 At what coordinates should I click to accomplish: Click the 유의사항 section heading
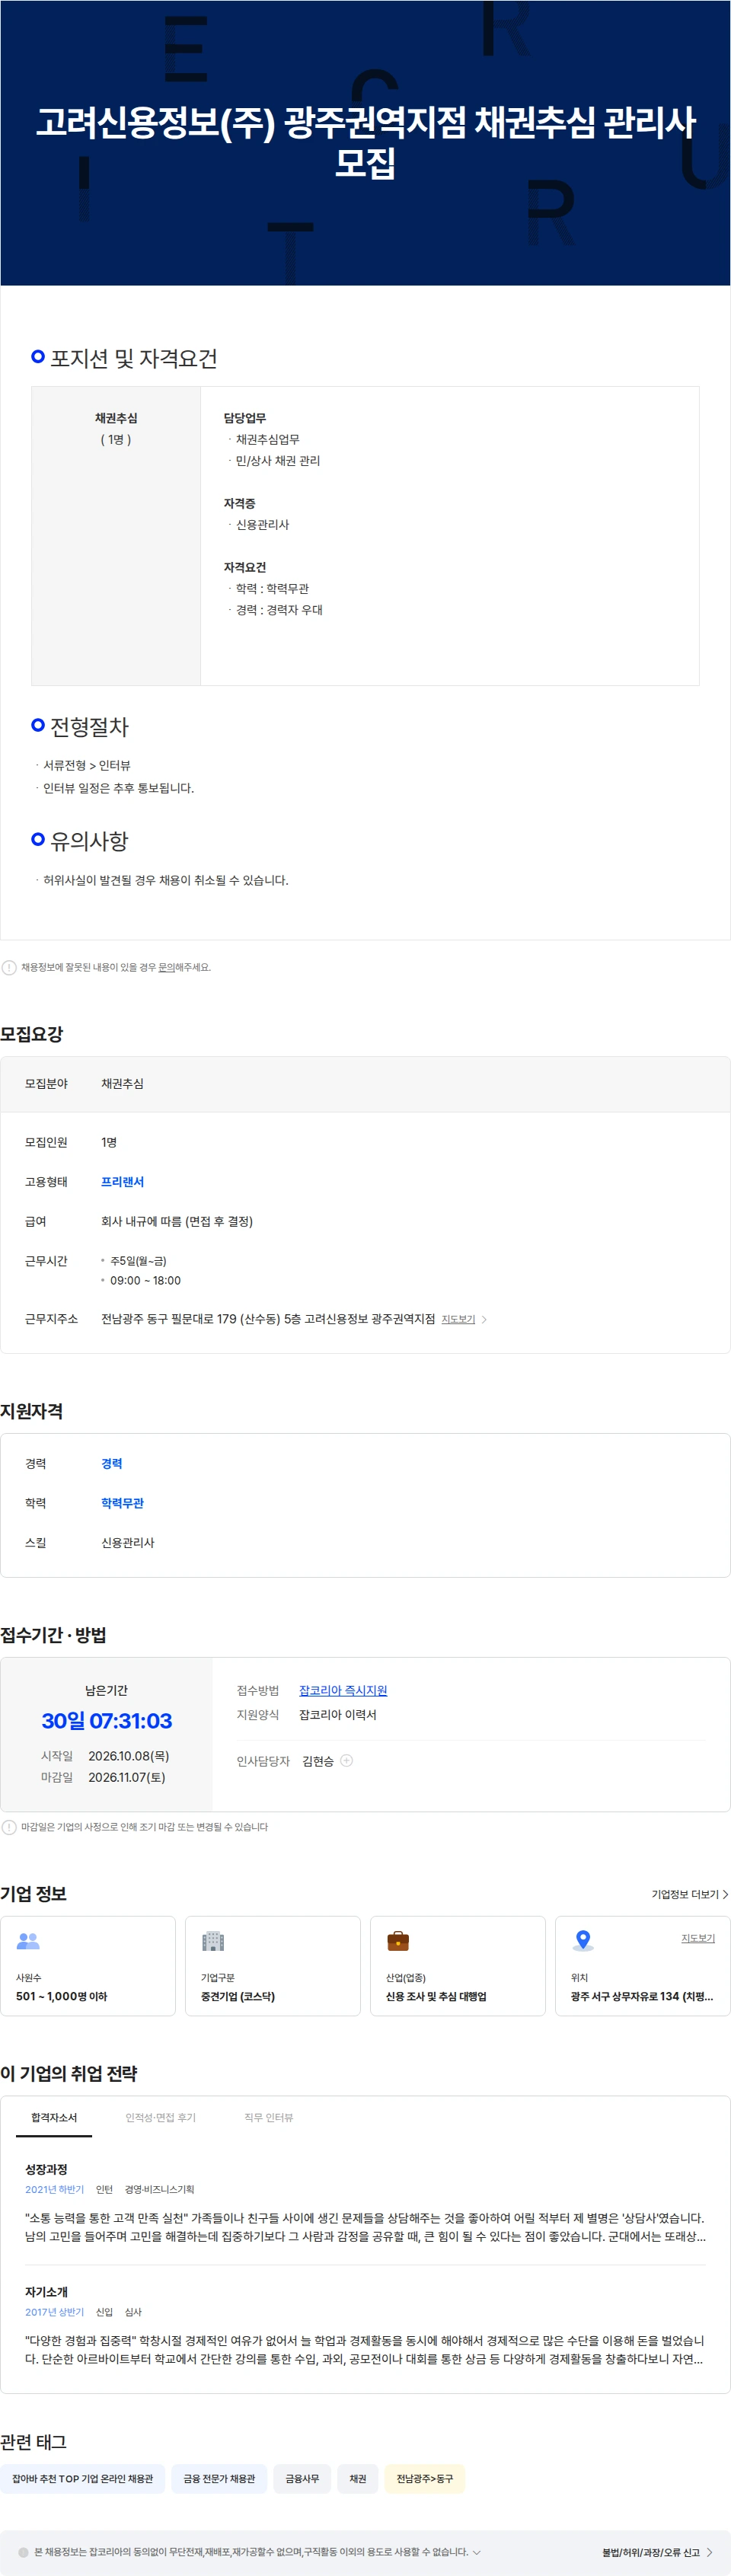89,840
